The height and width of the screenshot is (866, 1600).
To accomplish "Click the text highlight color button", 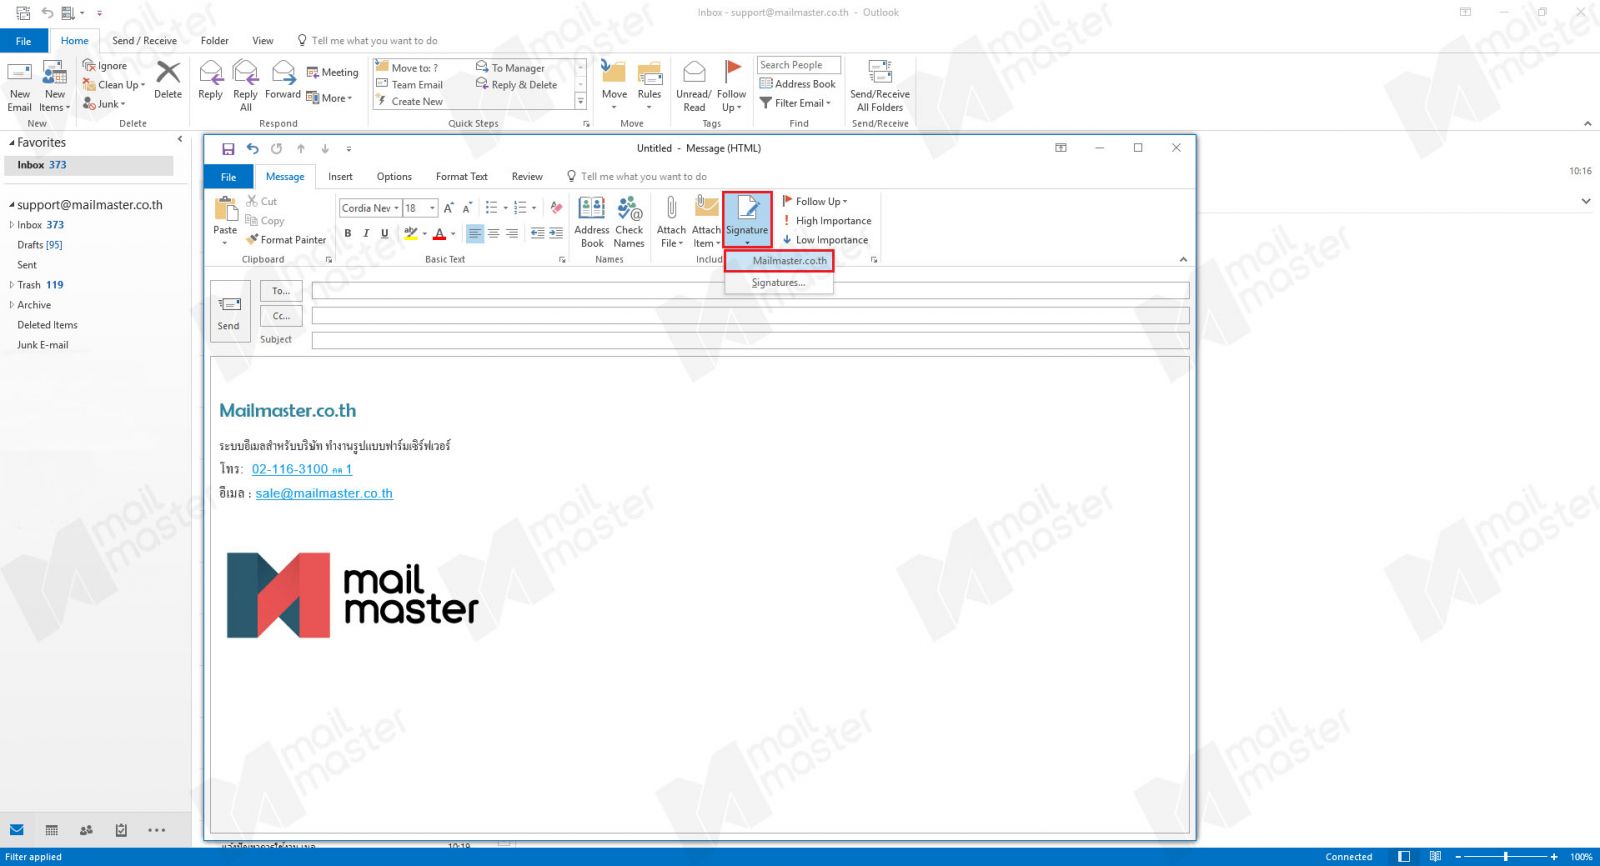I will tap(410, 233).
